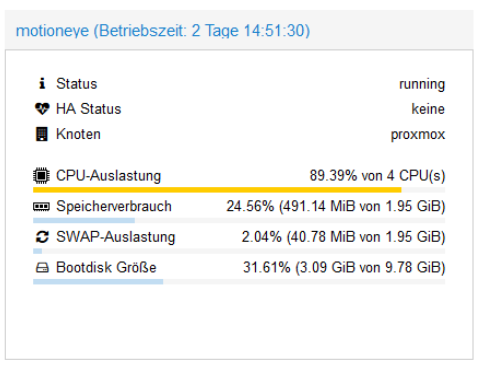Click the Speicherverbrauch label text
This screenshot has height=370, width=484.
[114, 206]
